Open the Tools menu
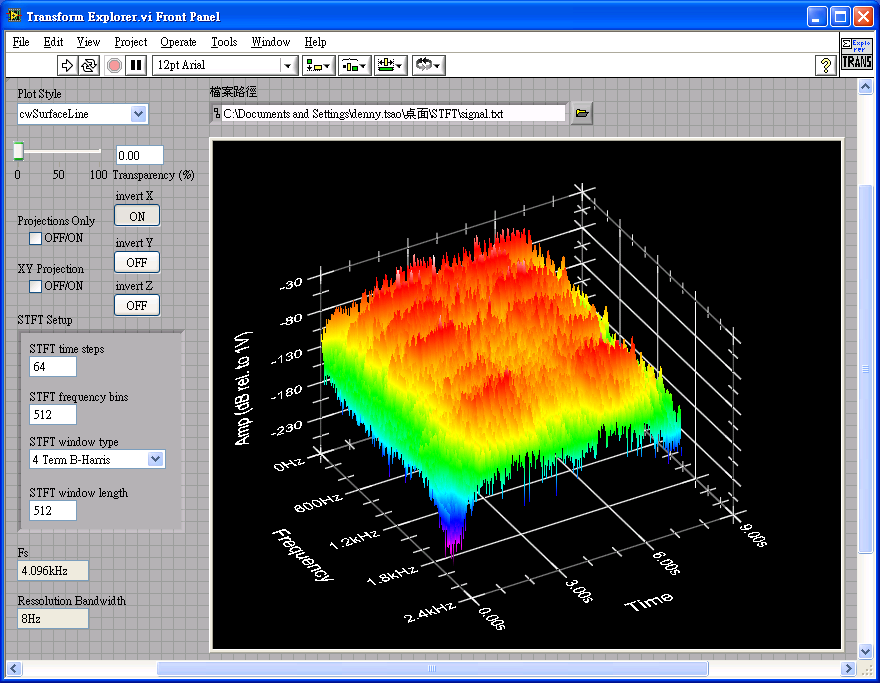The image size is (880, 683). tap(223, 42)
